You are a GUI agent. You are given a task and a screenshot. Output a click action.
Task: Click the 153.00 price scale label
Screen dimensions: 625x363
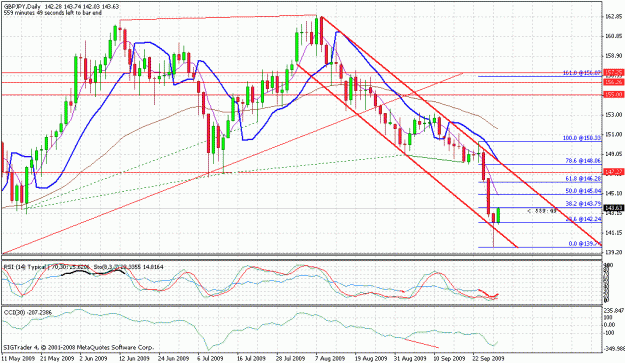click(x=614, y=115)
